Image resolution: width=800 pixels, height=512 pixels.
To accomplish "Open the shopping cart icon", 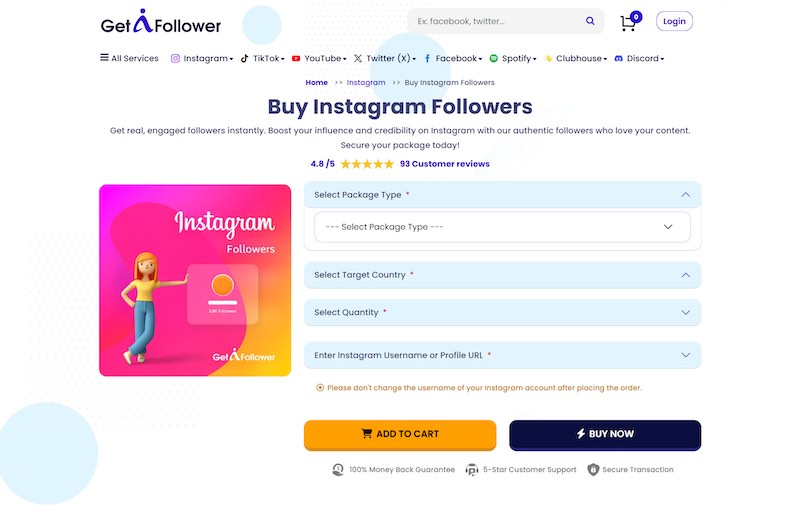I will (628, 23).
